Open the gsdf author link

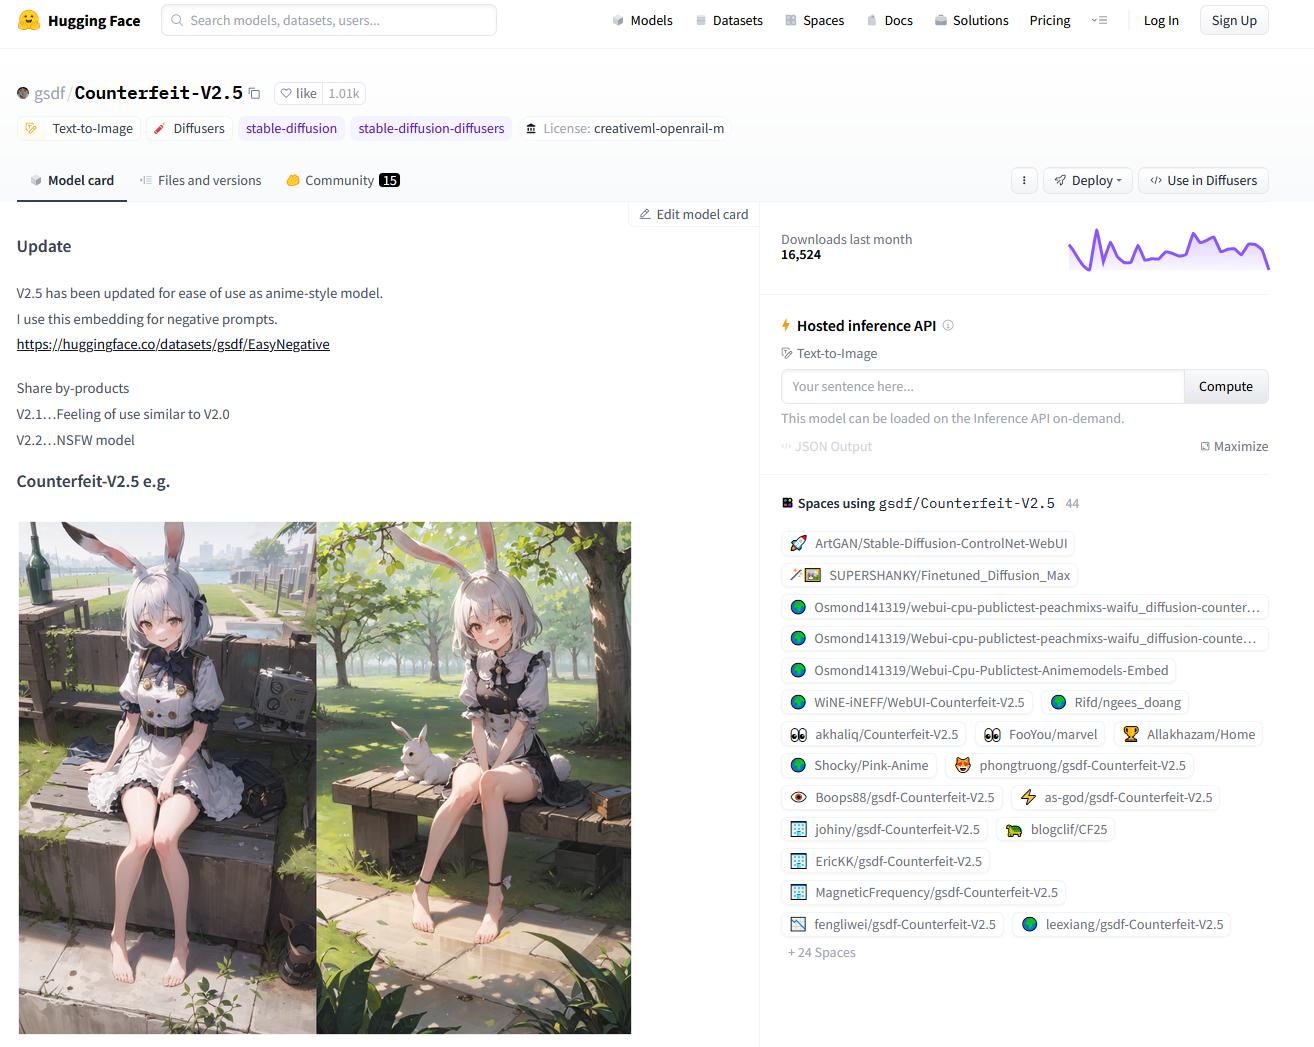coord(49,93)
